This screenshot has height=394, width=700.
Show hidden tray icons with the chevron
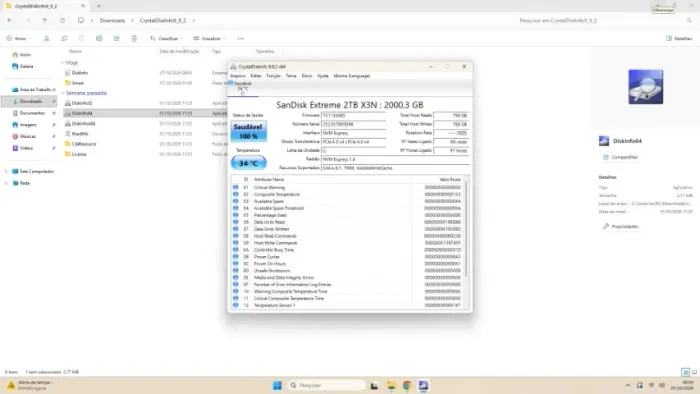(x=628, y=386)
